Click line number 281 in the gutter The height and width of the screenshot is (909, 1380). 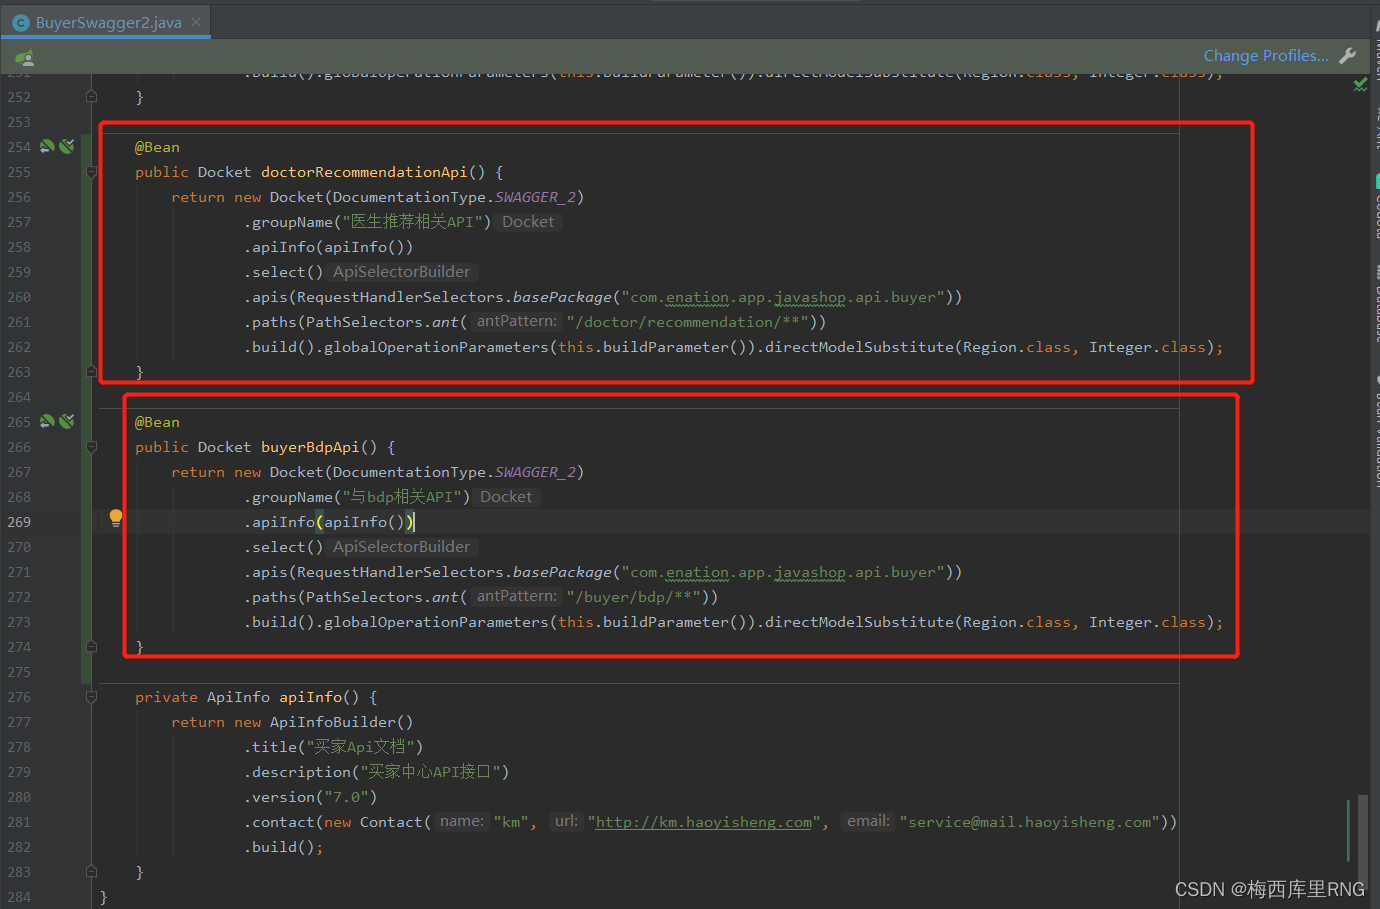click(19, 822)
